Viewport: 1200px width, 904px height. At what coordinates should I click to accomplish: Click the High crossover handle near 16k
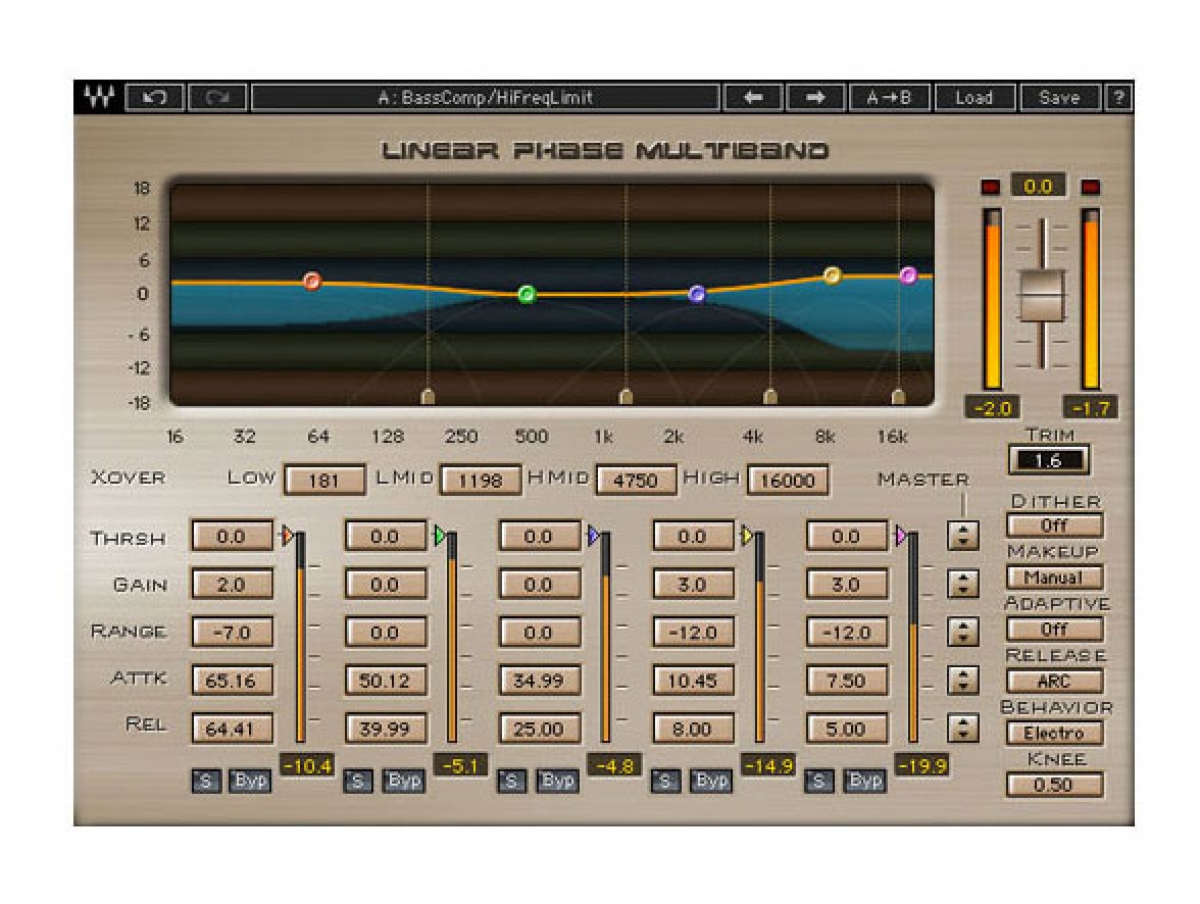click(x=898, y=397)
